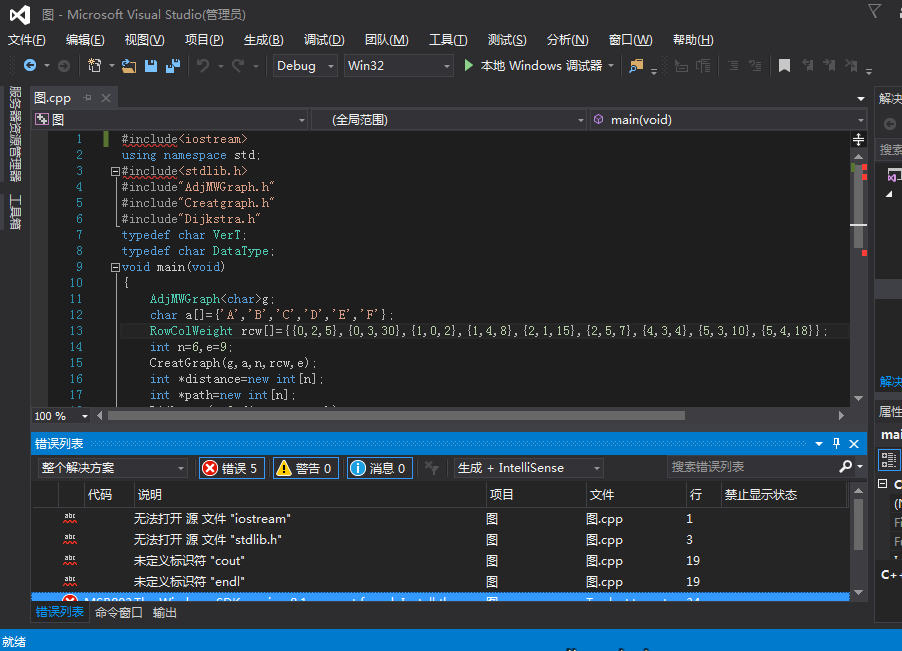The height and width of the screenshot is (651, 902).
Task: Click the New Project toolbar icon
Action: [x=95, y=65]
